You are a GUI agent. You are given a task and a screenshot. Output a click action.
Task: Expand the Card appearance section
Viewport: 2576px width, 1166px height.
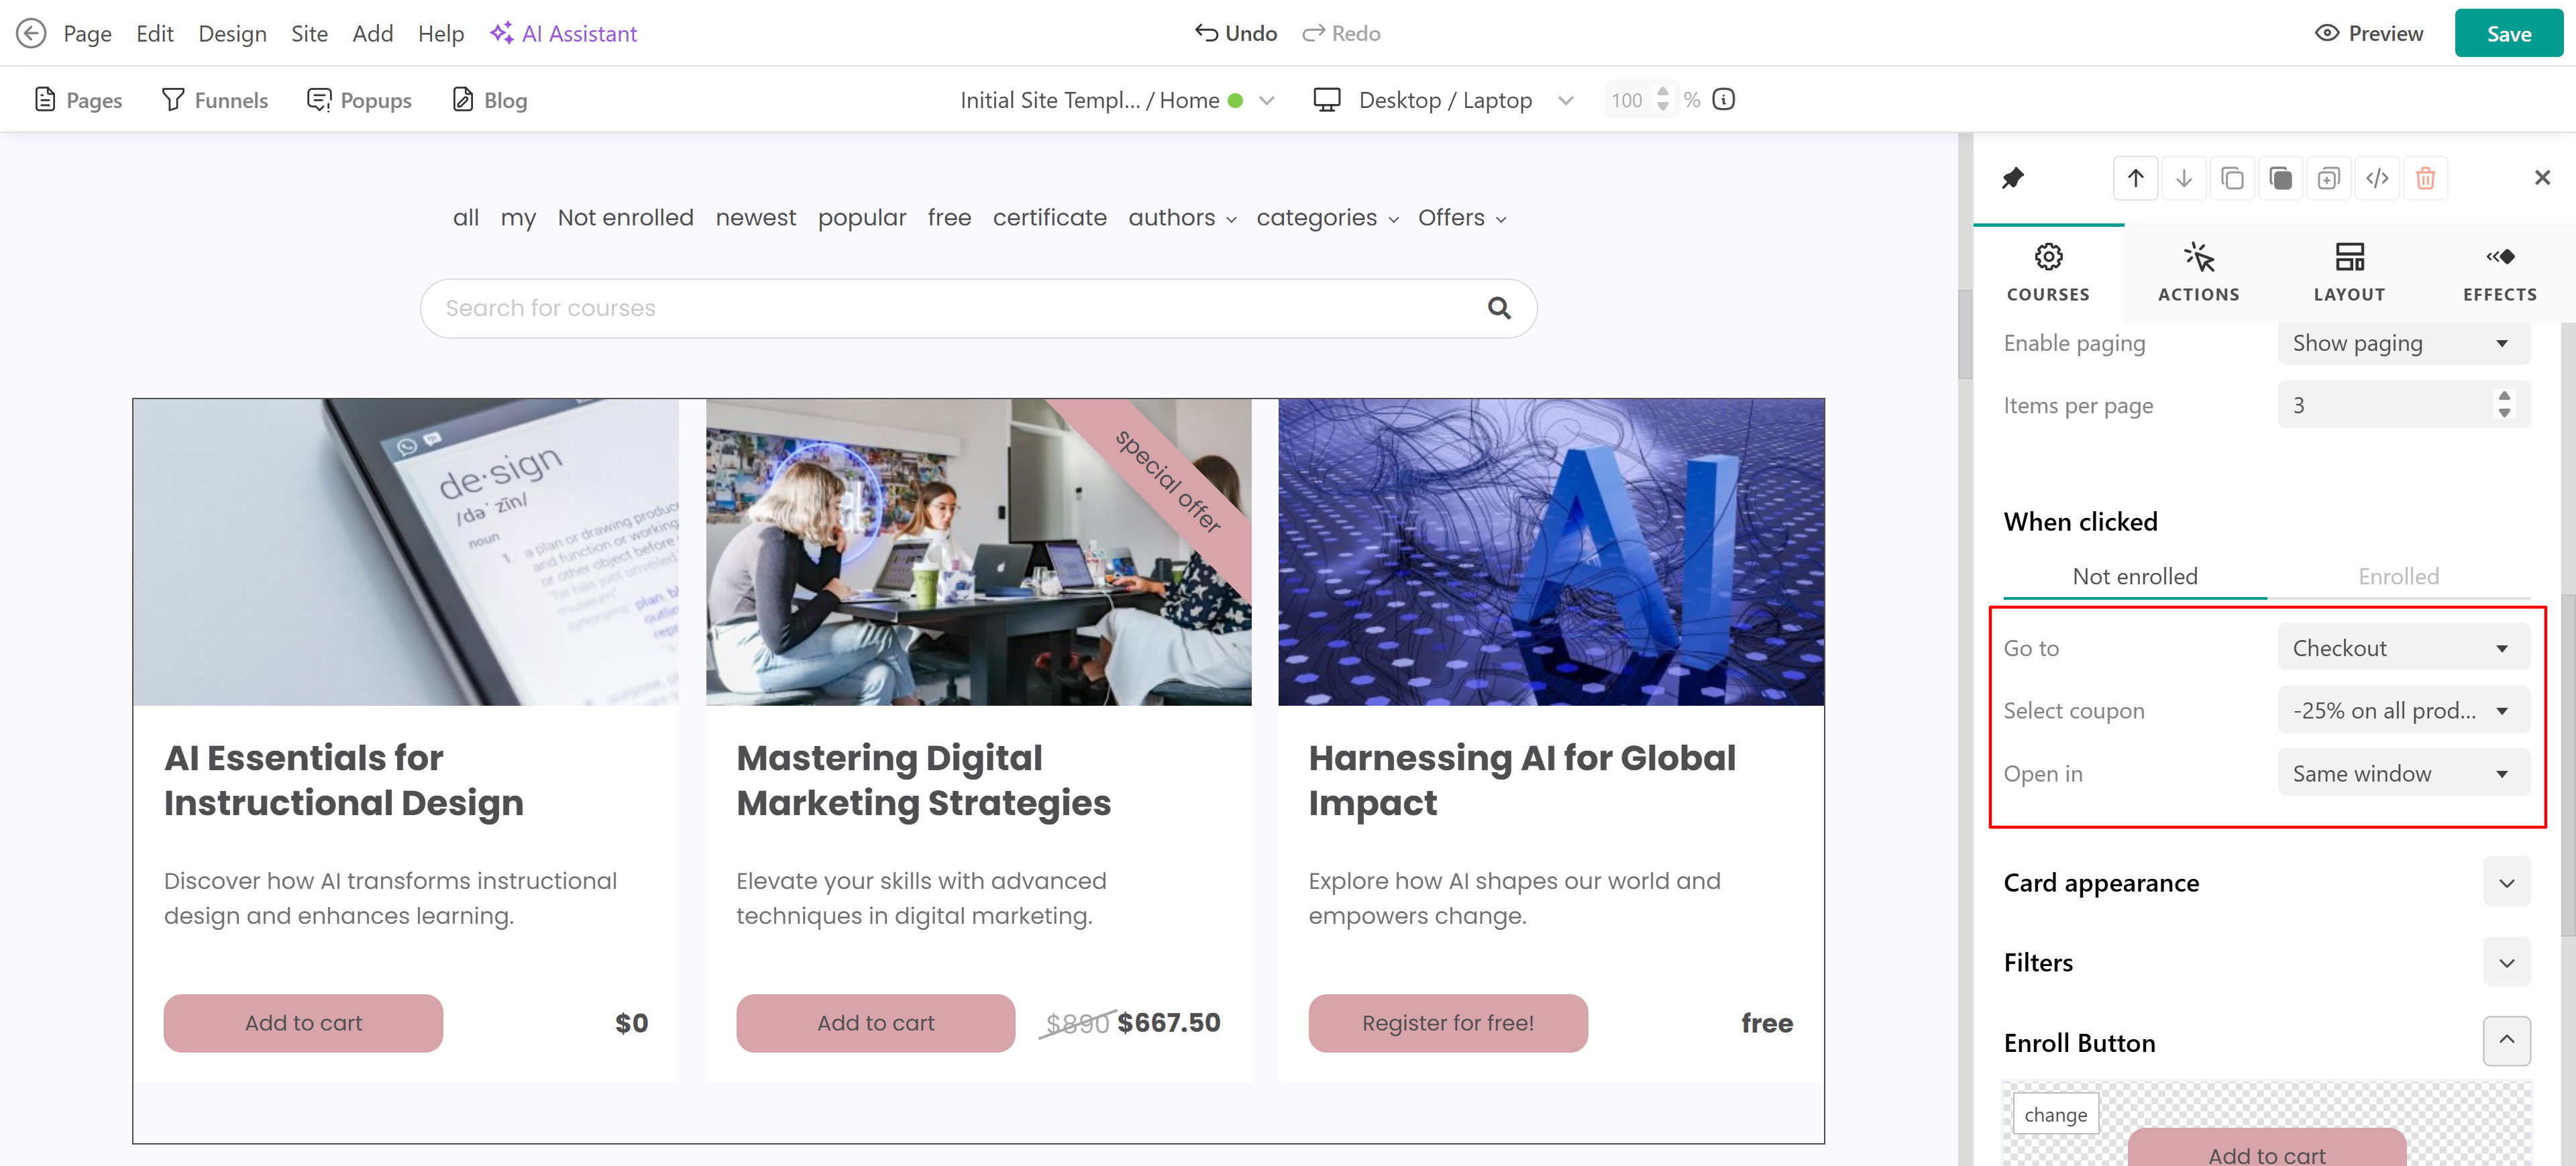click(x=2506, y=882)
